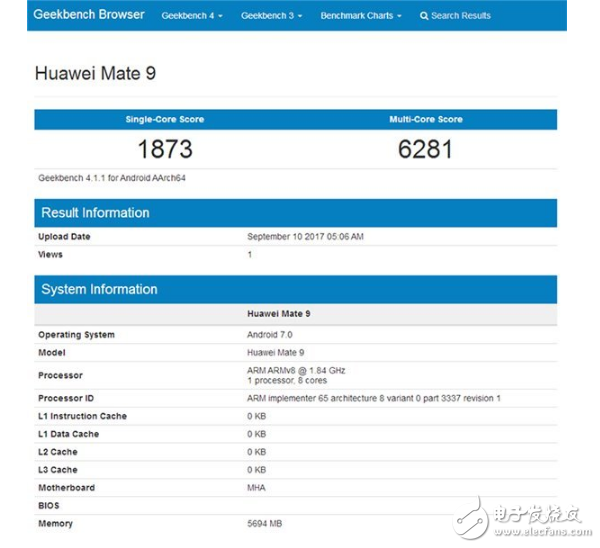Viewport: 600px width, 548px height.
Task: Select the multi-core score value 6281
Action: click(x=425, y=149)
